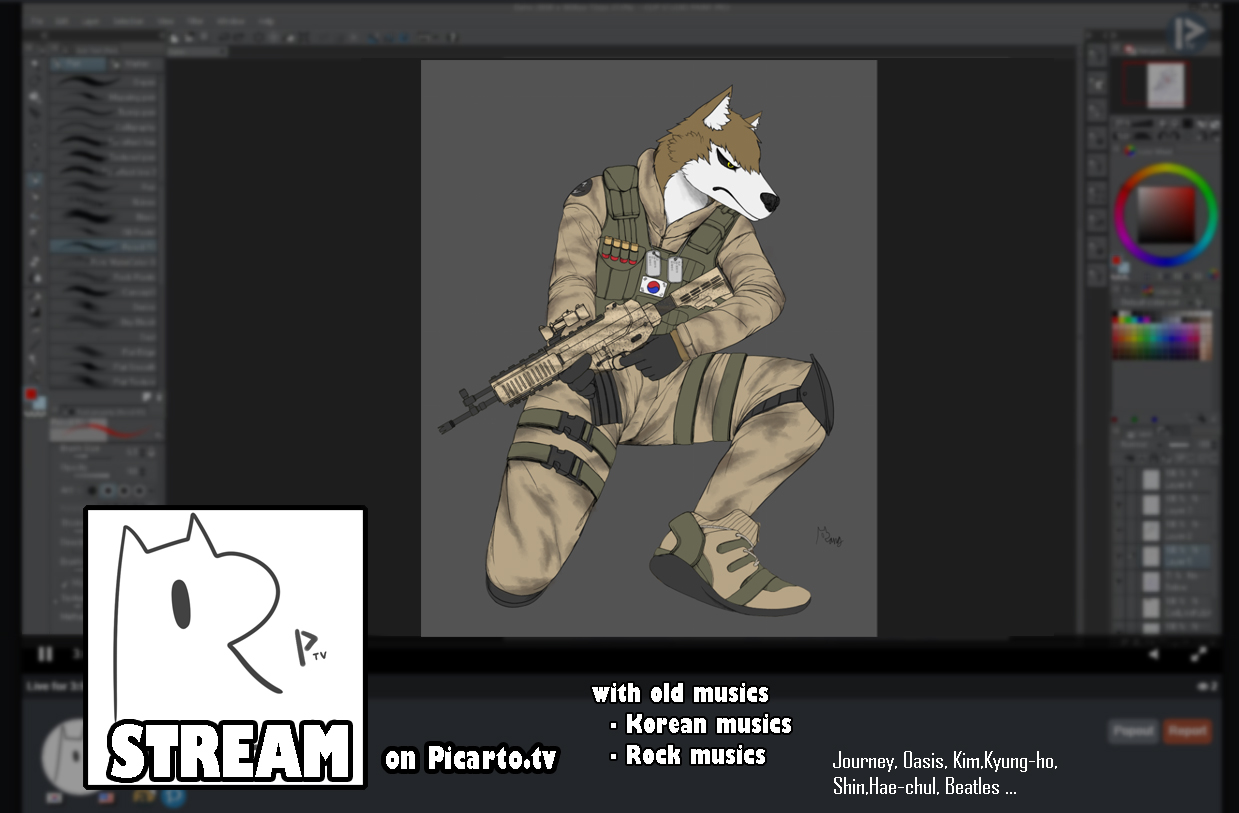Open the stream player in fullscreen
Viewport: 1239px width, 813px height.
1198,655
